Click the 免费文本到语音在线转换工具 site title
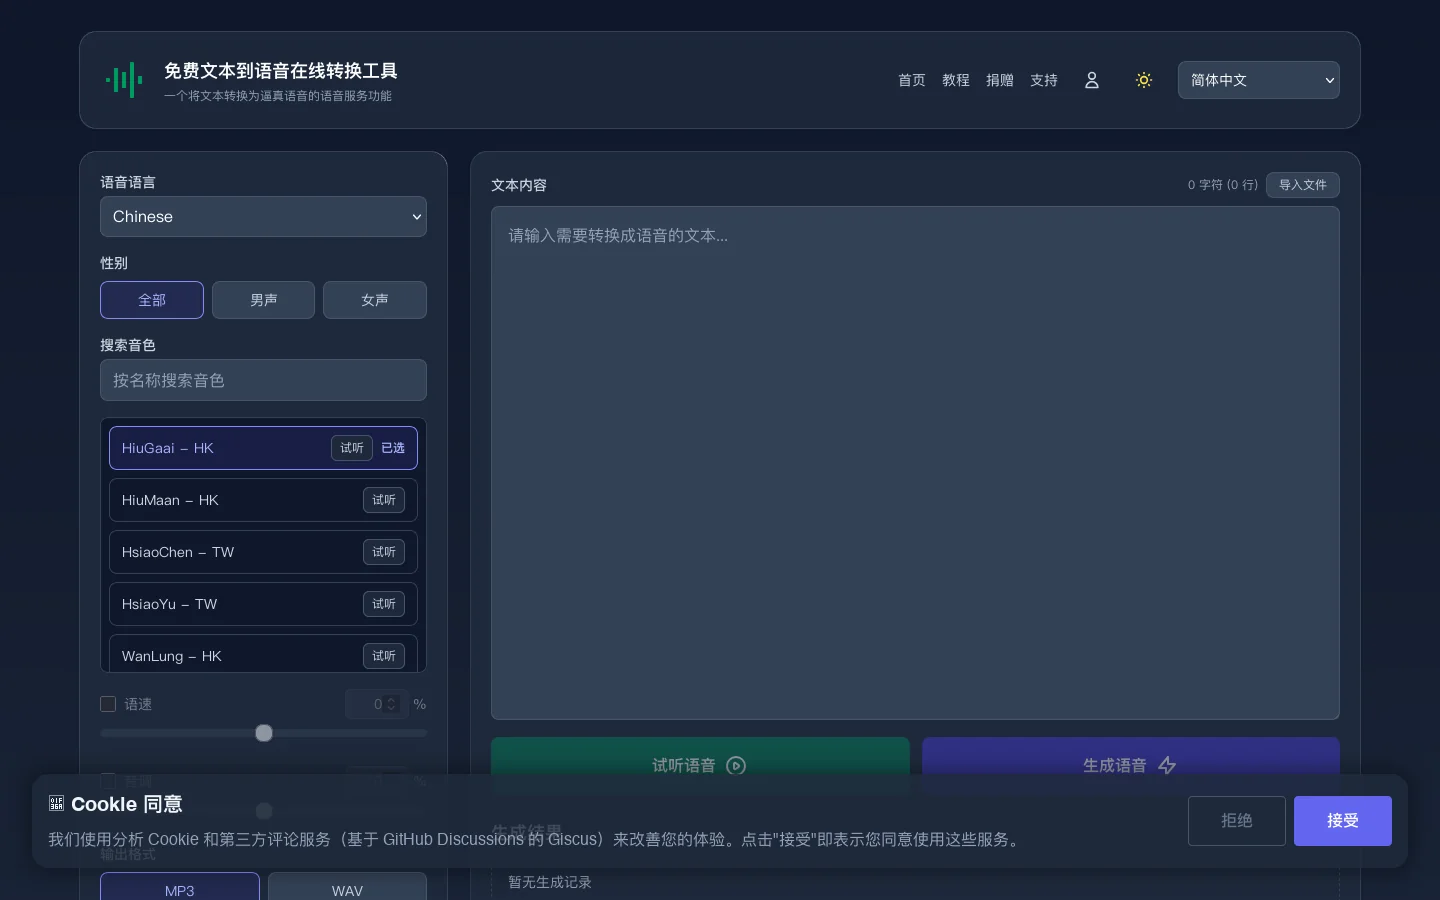The width and height of the screenshot is (1440, 900). 281,71
